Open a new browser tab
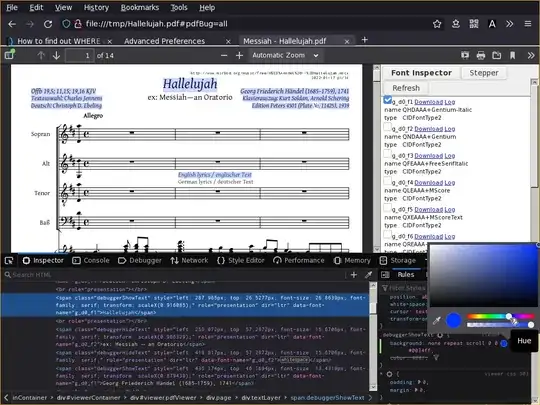Viewport: 540px width, 405px height. (364, 40)
